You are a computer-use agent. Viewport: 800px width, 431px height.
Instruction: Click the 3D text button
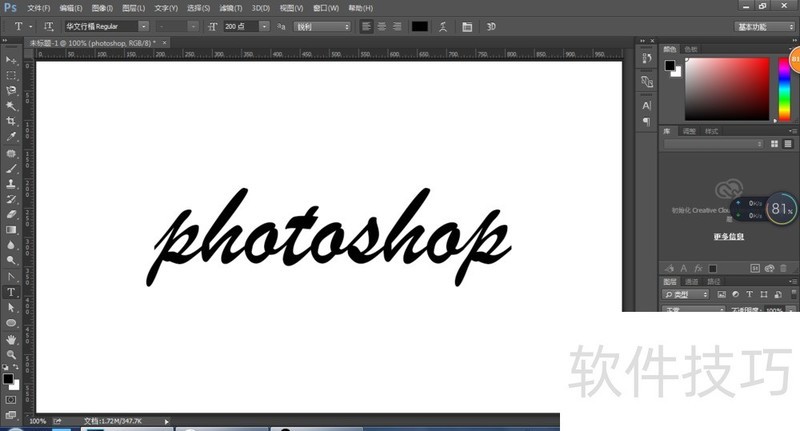pyautogui.click(x=491, y=27)
